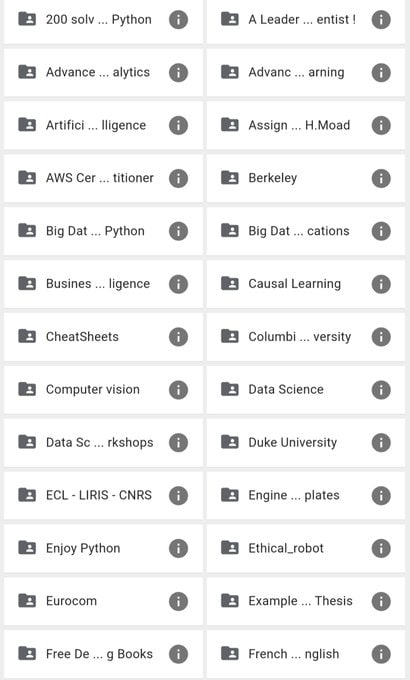The width and height of the screenshot is (410, 680).
Task: Open Engine ... plates folder
Action: coord(306,495)
